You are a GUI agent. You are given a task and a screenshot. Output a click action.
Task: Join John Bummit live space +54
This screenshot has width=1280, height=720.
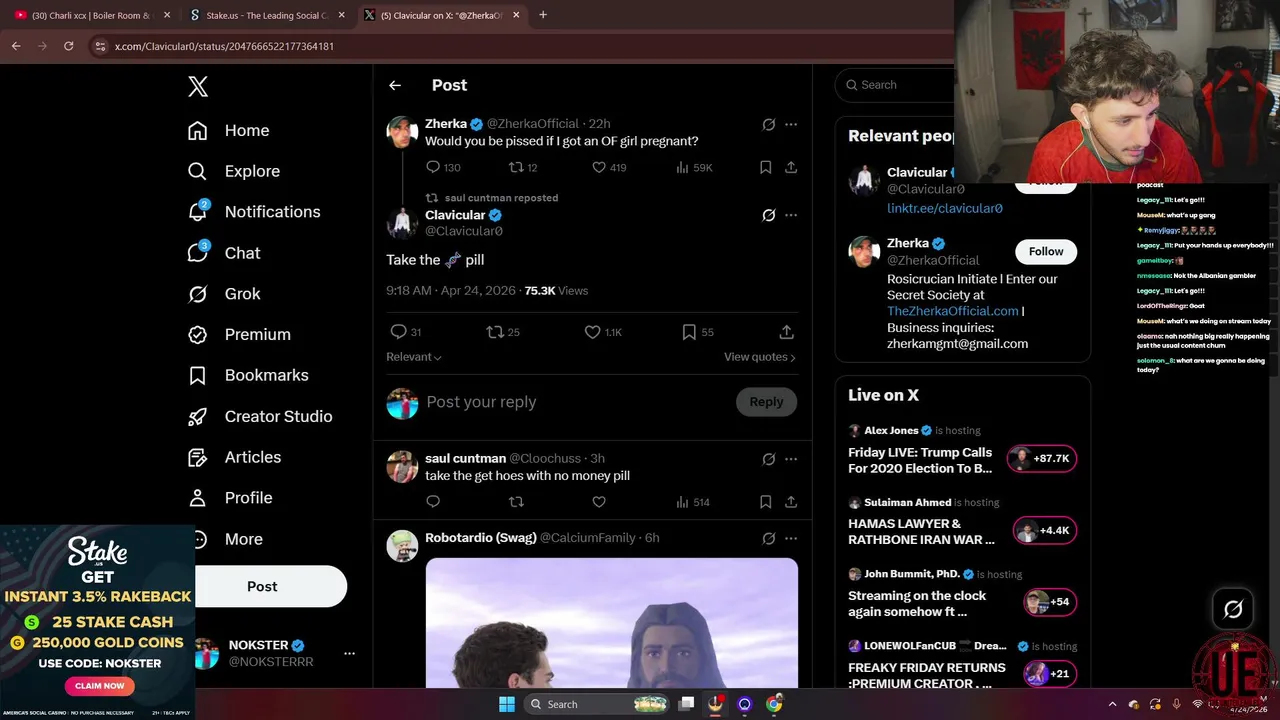[x=1050, y=602]
